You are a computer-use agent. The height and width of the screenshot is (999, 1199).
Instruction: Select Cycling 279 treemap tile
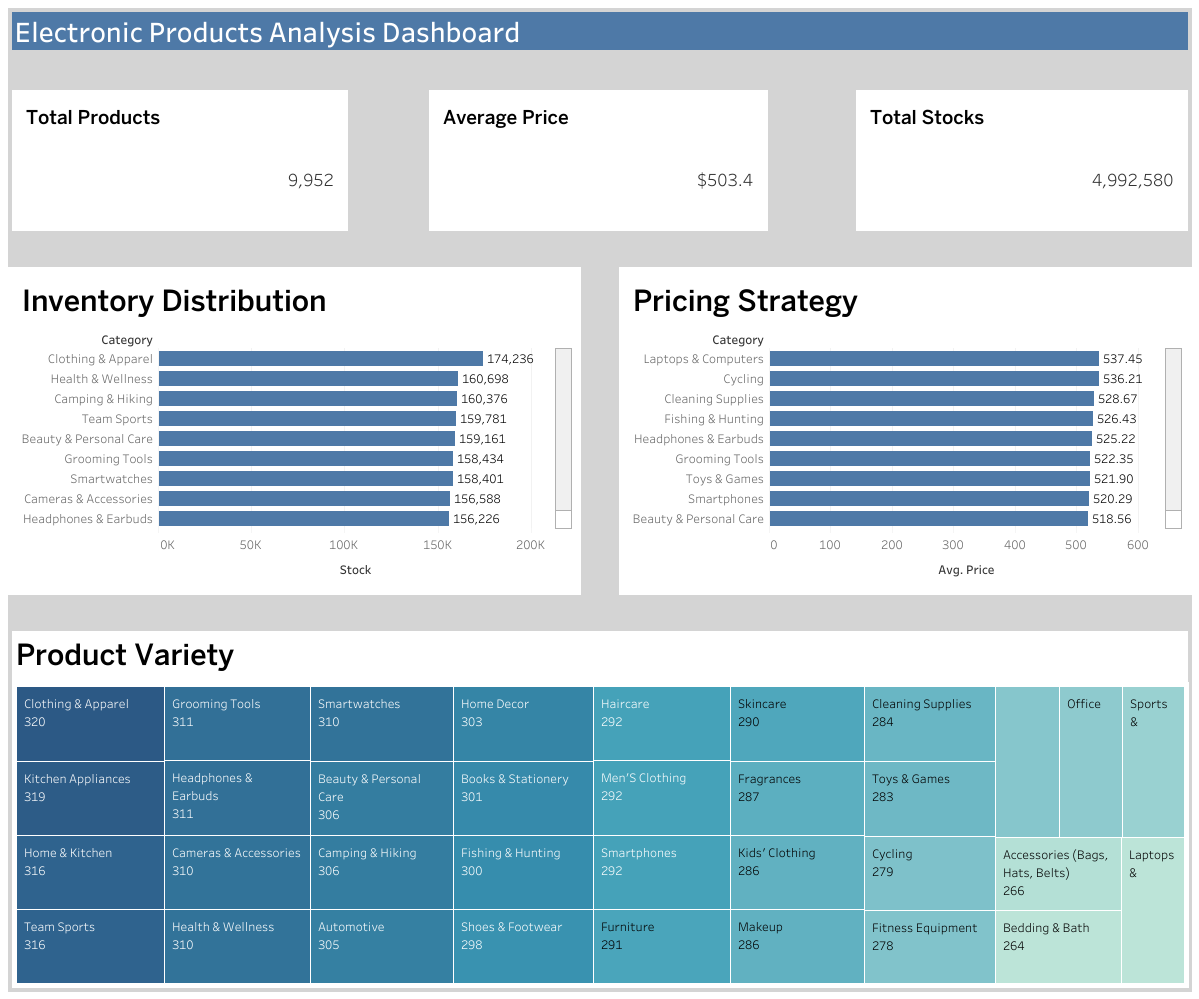coord(930,873)
